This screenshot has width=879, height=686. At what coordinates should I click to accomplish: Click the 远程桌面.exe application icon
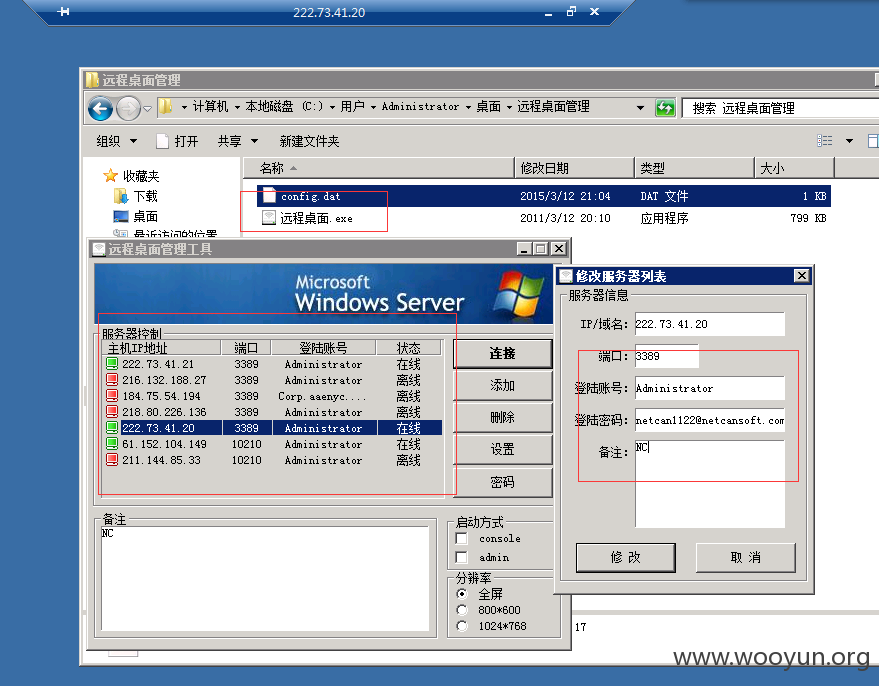point(269,218)
